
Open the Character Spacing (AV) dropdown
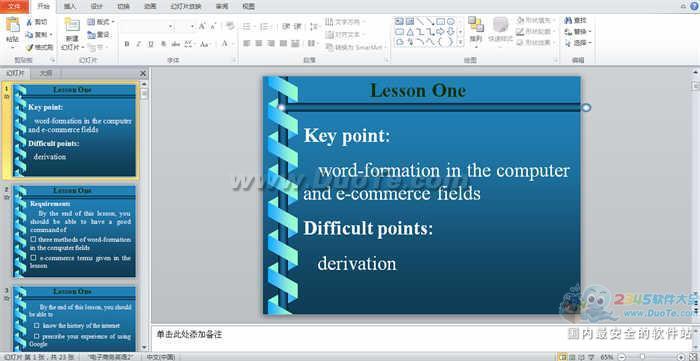click(x=189, y=44)
